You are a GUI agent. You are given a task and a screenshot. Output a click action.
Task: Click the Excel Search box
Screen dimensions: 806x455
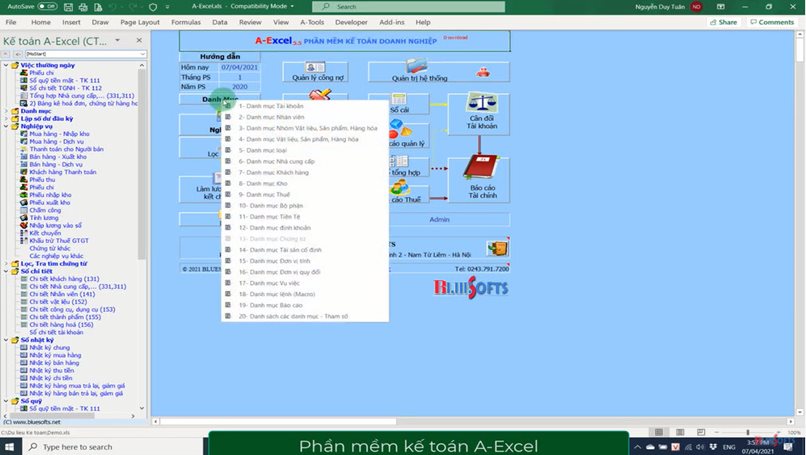point(408,7)
